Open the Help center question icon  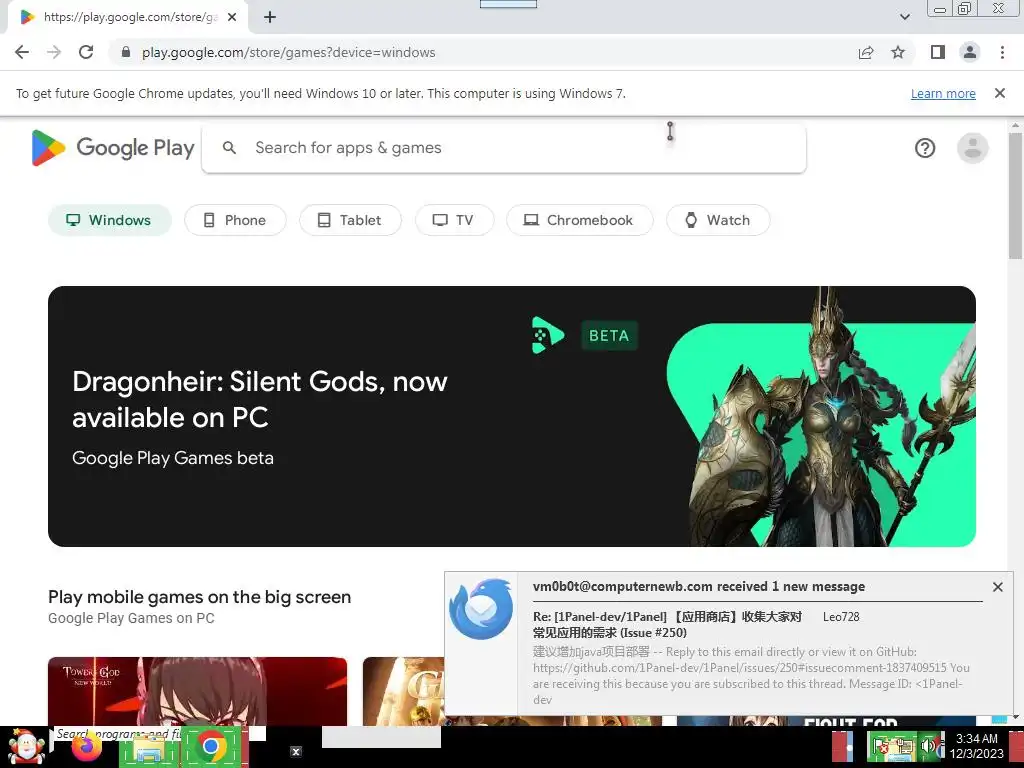(925, 148)
